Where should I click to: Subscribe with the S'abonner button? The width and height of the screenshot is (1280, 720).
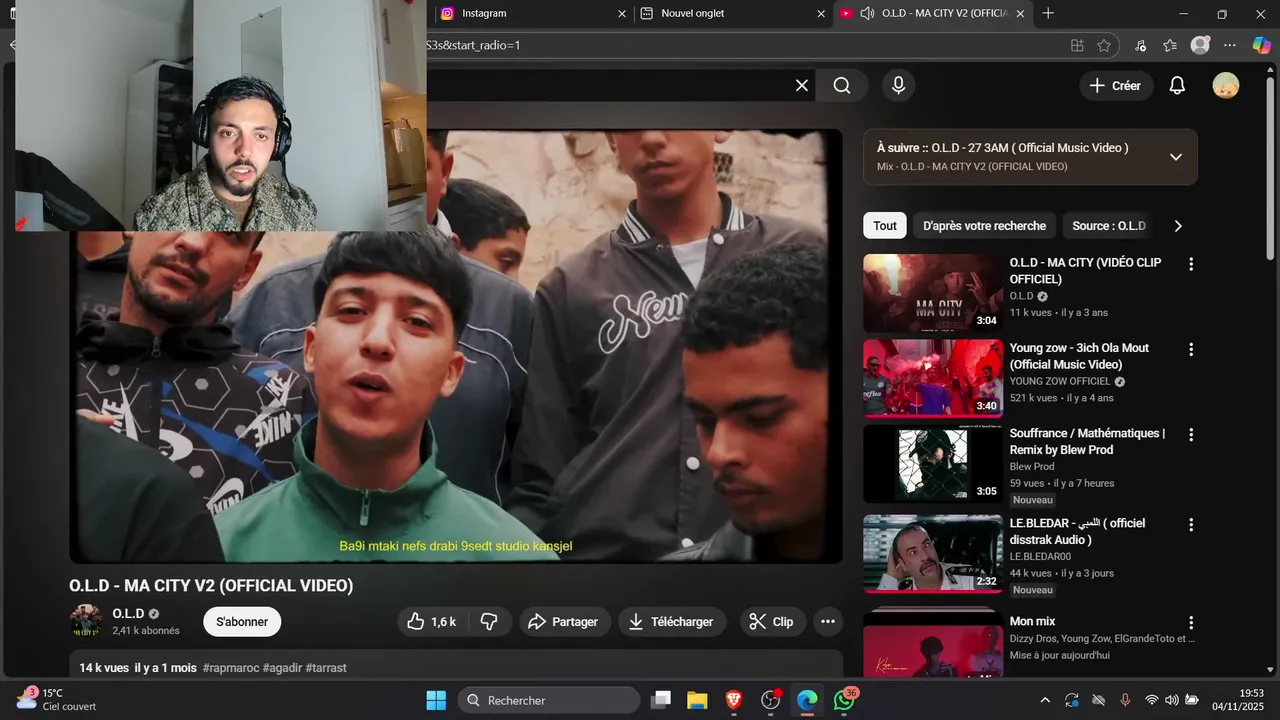click(x=242, y=622)
